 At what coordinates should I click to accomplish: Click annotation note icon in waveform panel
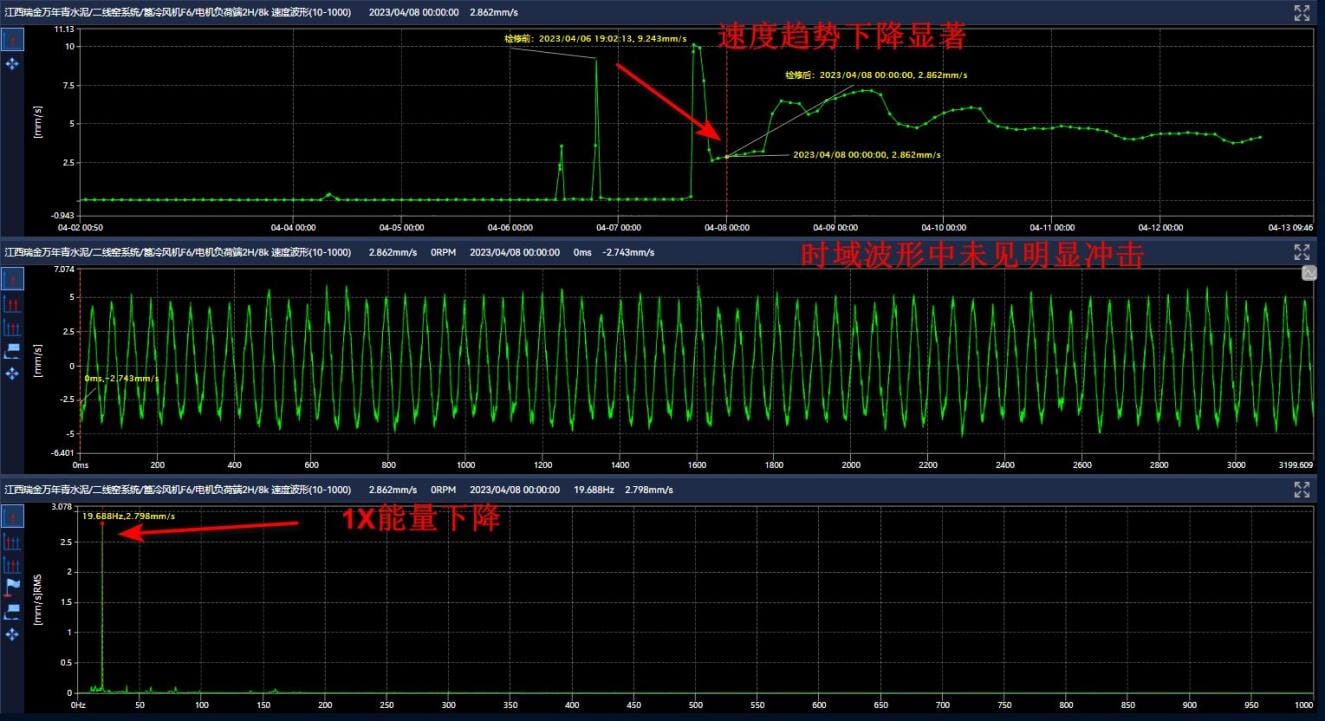13,349
